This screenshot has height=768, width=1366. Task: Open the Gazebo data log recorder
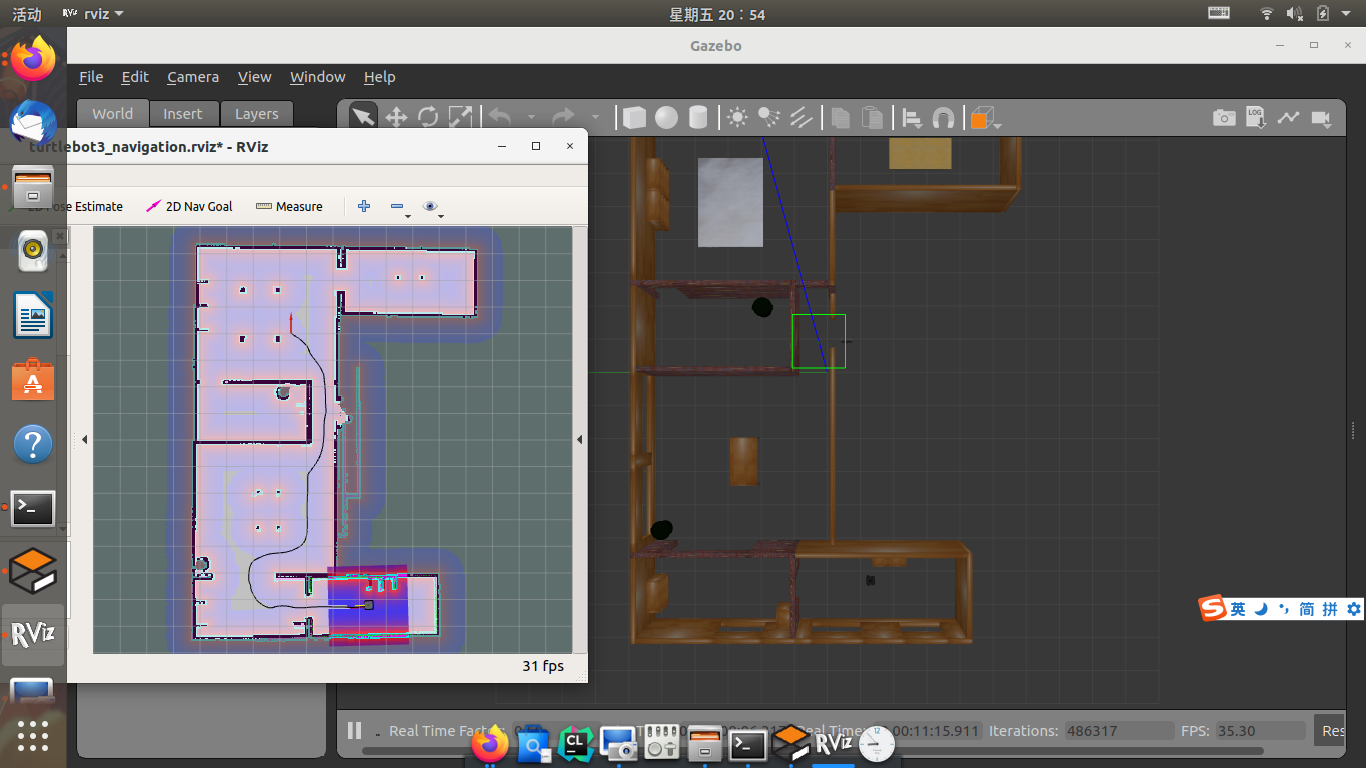click(x=1256, y=118)
